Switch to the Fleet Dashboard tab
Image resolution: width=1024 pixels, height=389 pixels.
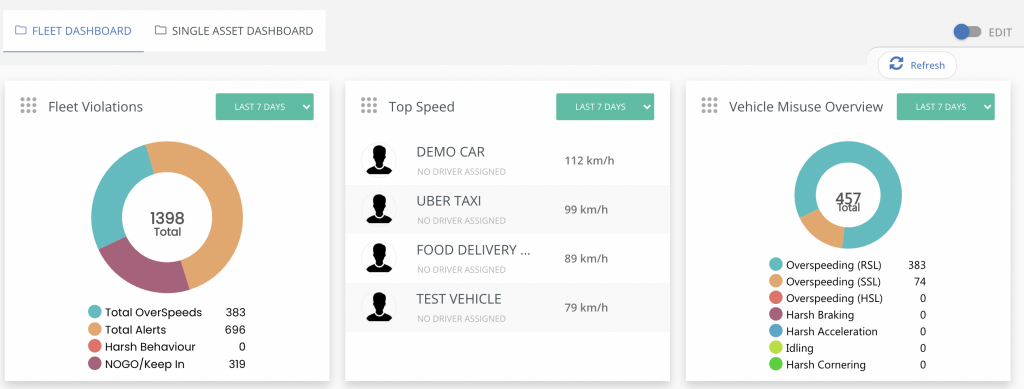point(73,31)
